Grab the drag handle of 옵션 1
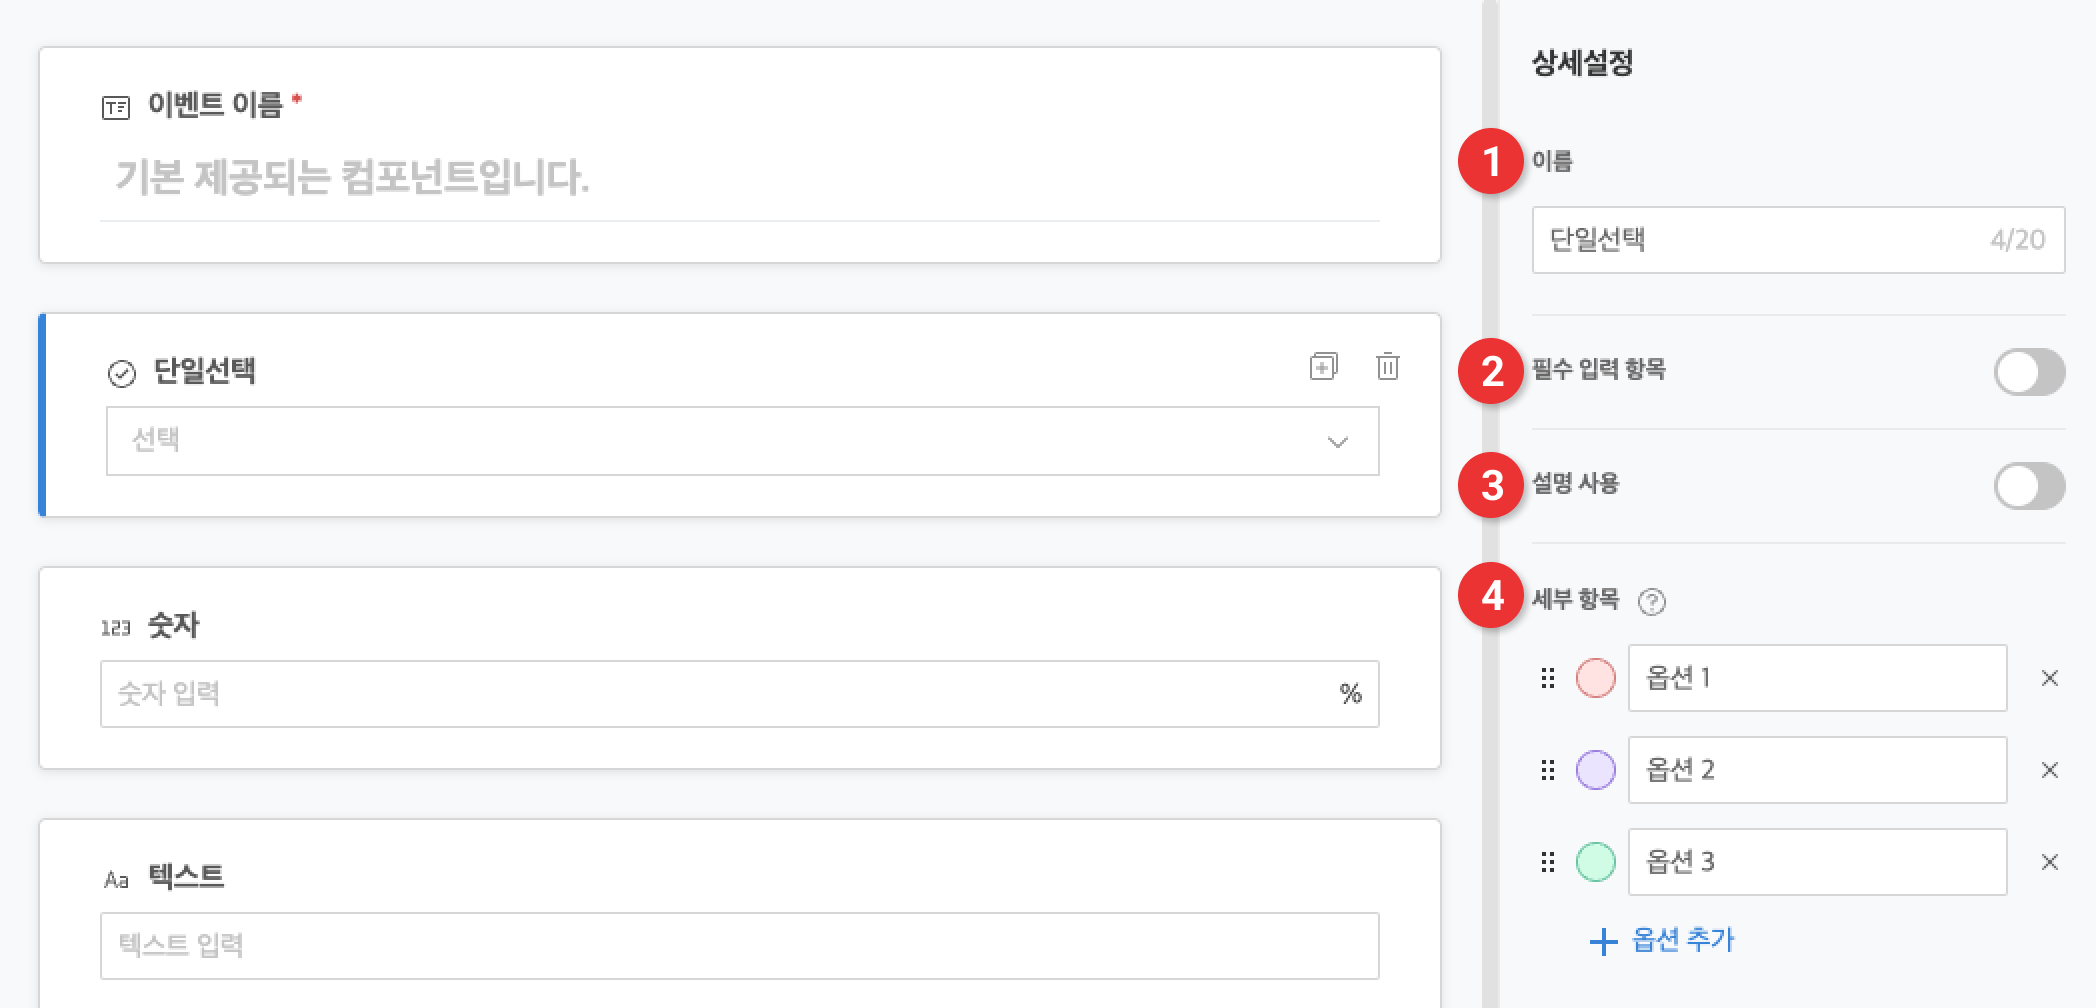 point(1547,678)
